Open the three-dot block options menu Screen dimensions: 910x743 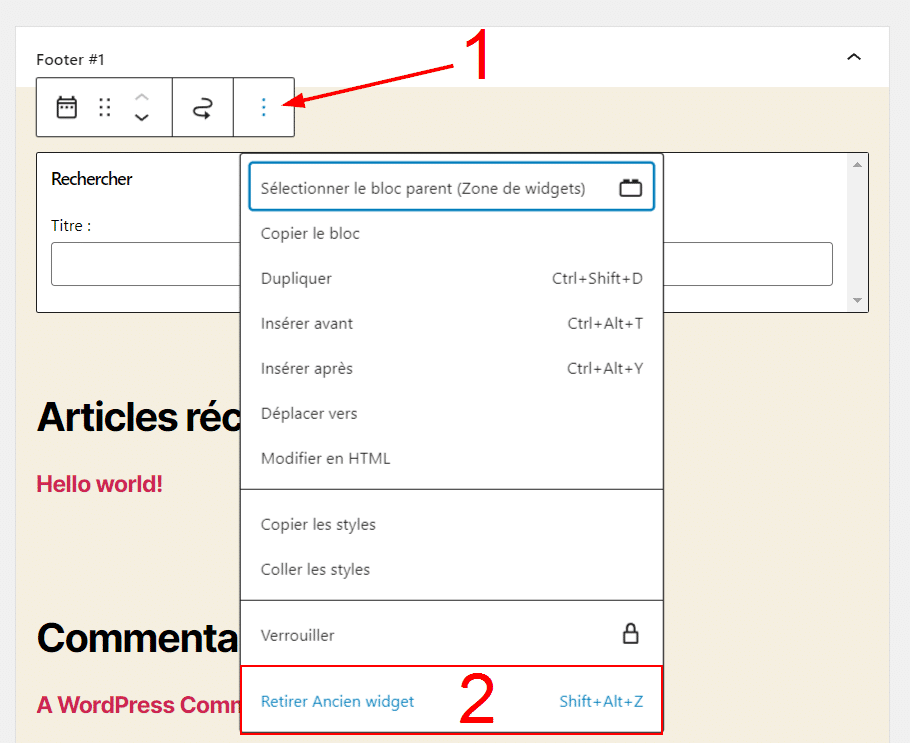pyautogui.click(x=264, y=108)
